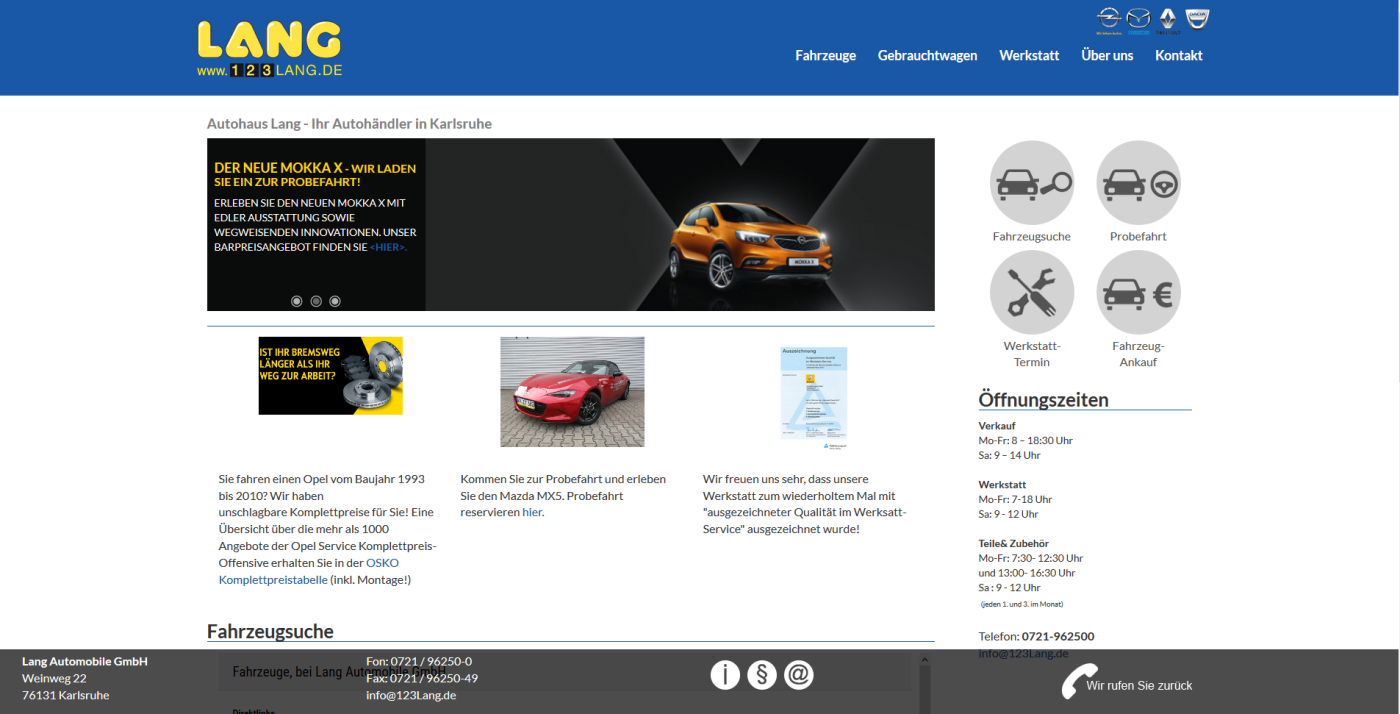The image size is (1400, 714).
Task: Open the Fahrzeug-Ankauf euro car icon
Action: 1139,292
